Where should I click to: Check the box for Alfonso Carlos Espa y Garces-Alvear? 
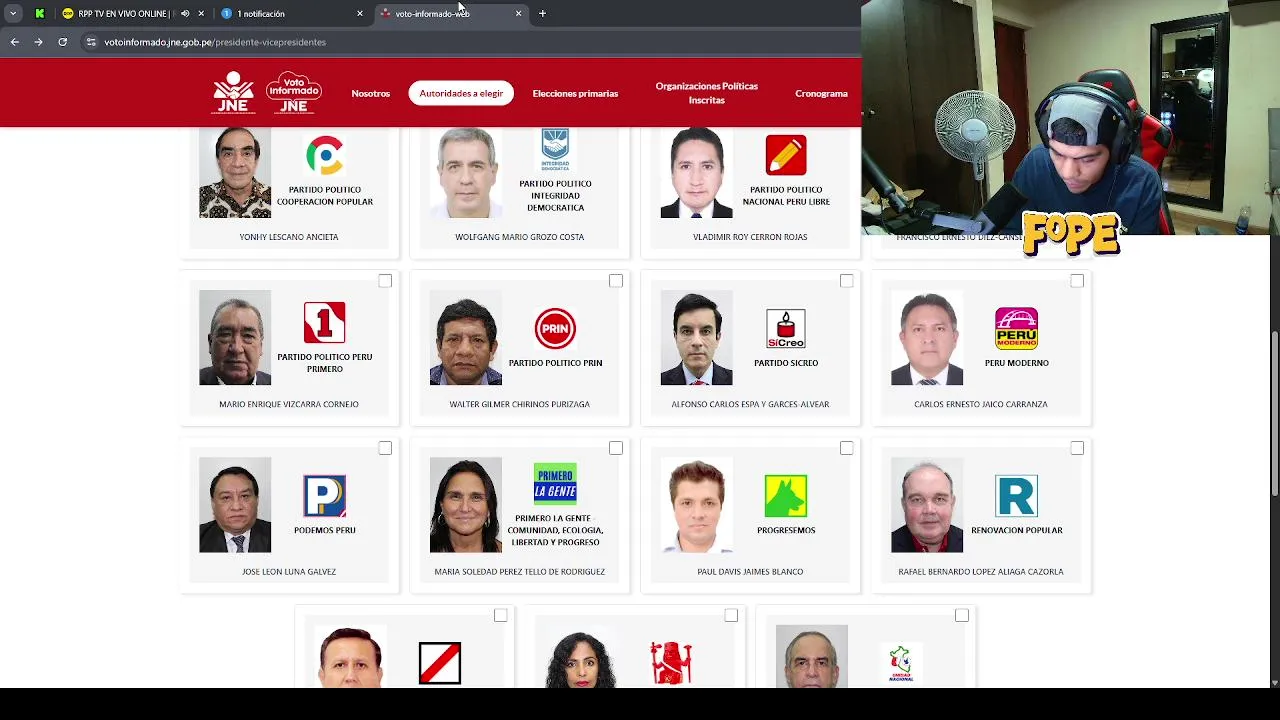point(846,281)
